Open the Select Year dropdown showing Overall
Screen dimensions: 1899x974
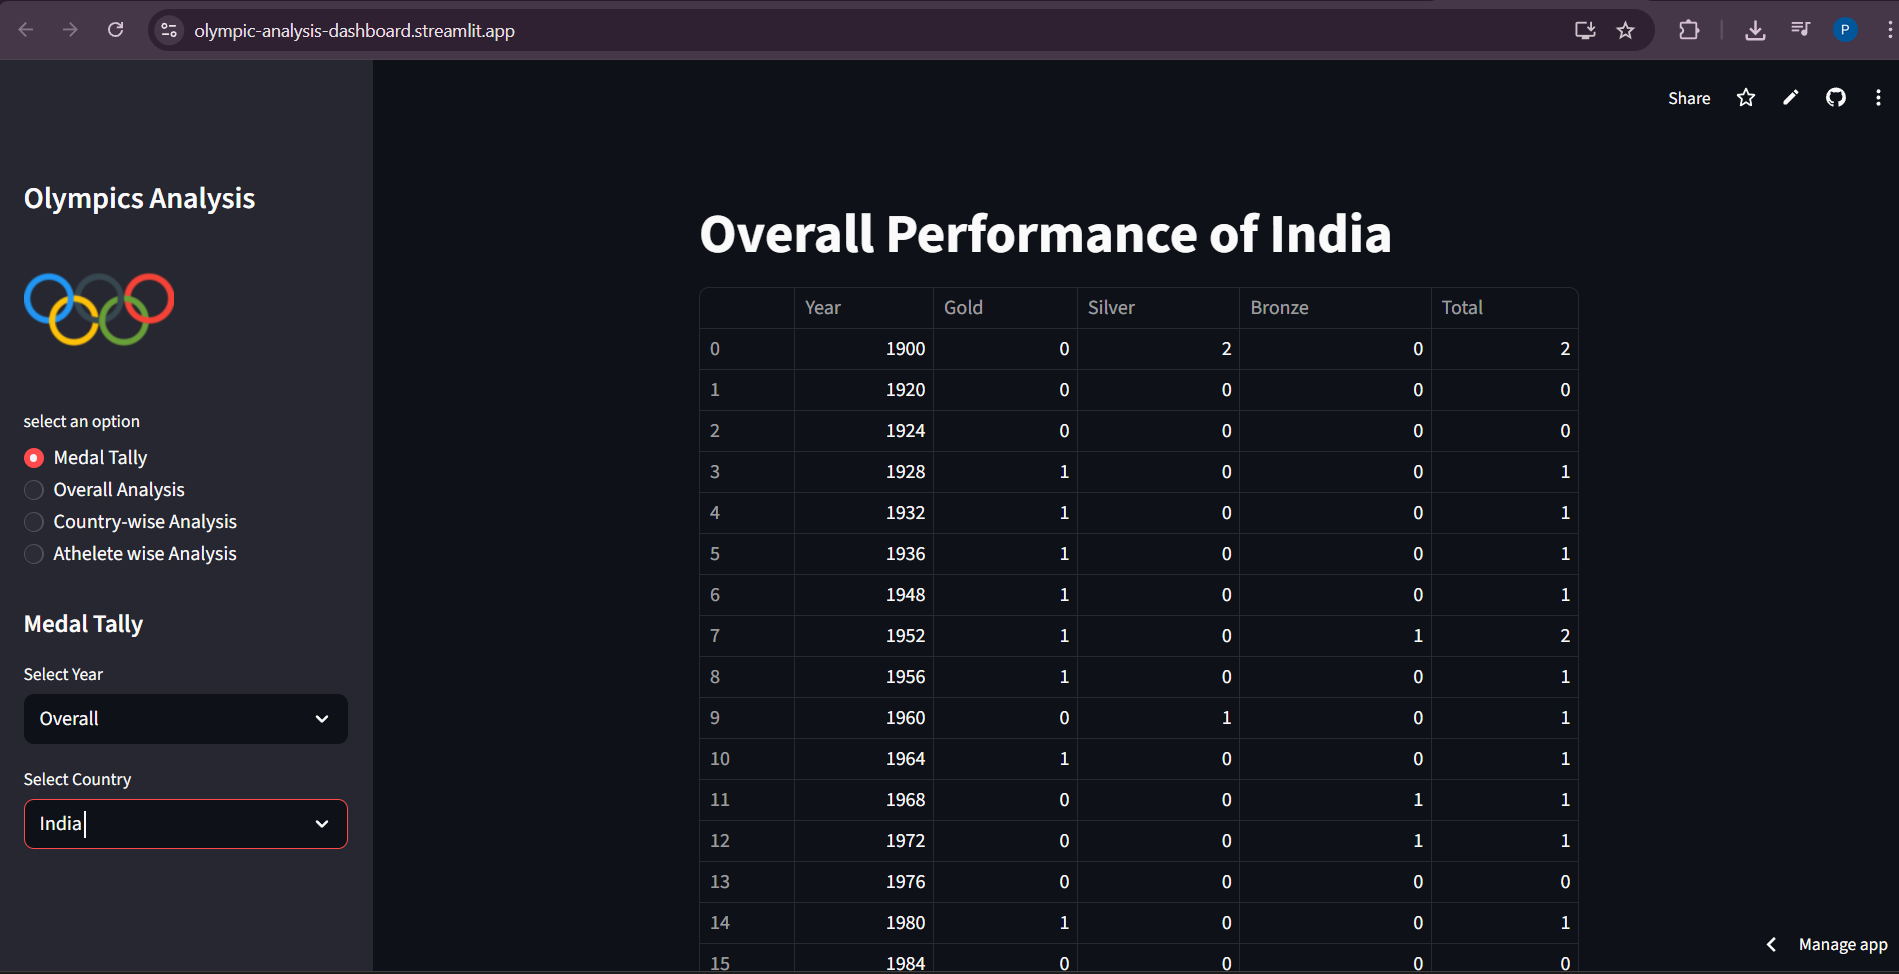[186, 719]
